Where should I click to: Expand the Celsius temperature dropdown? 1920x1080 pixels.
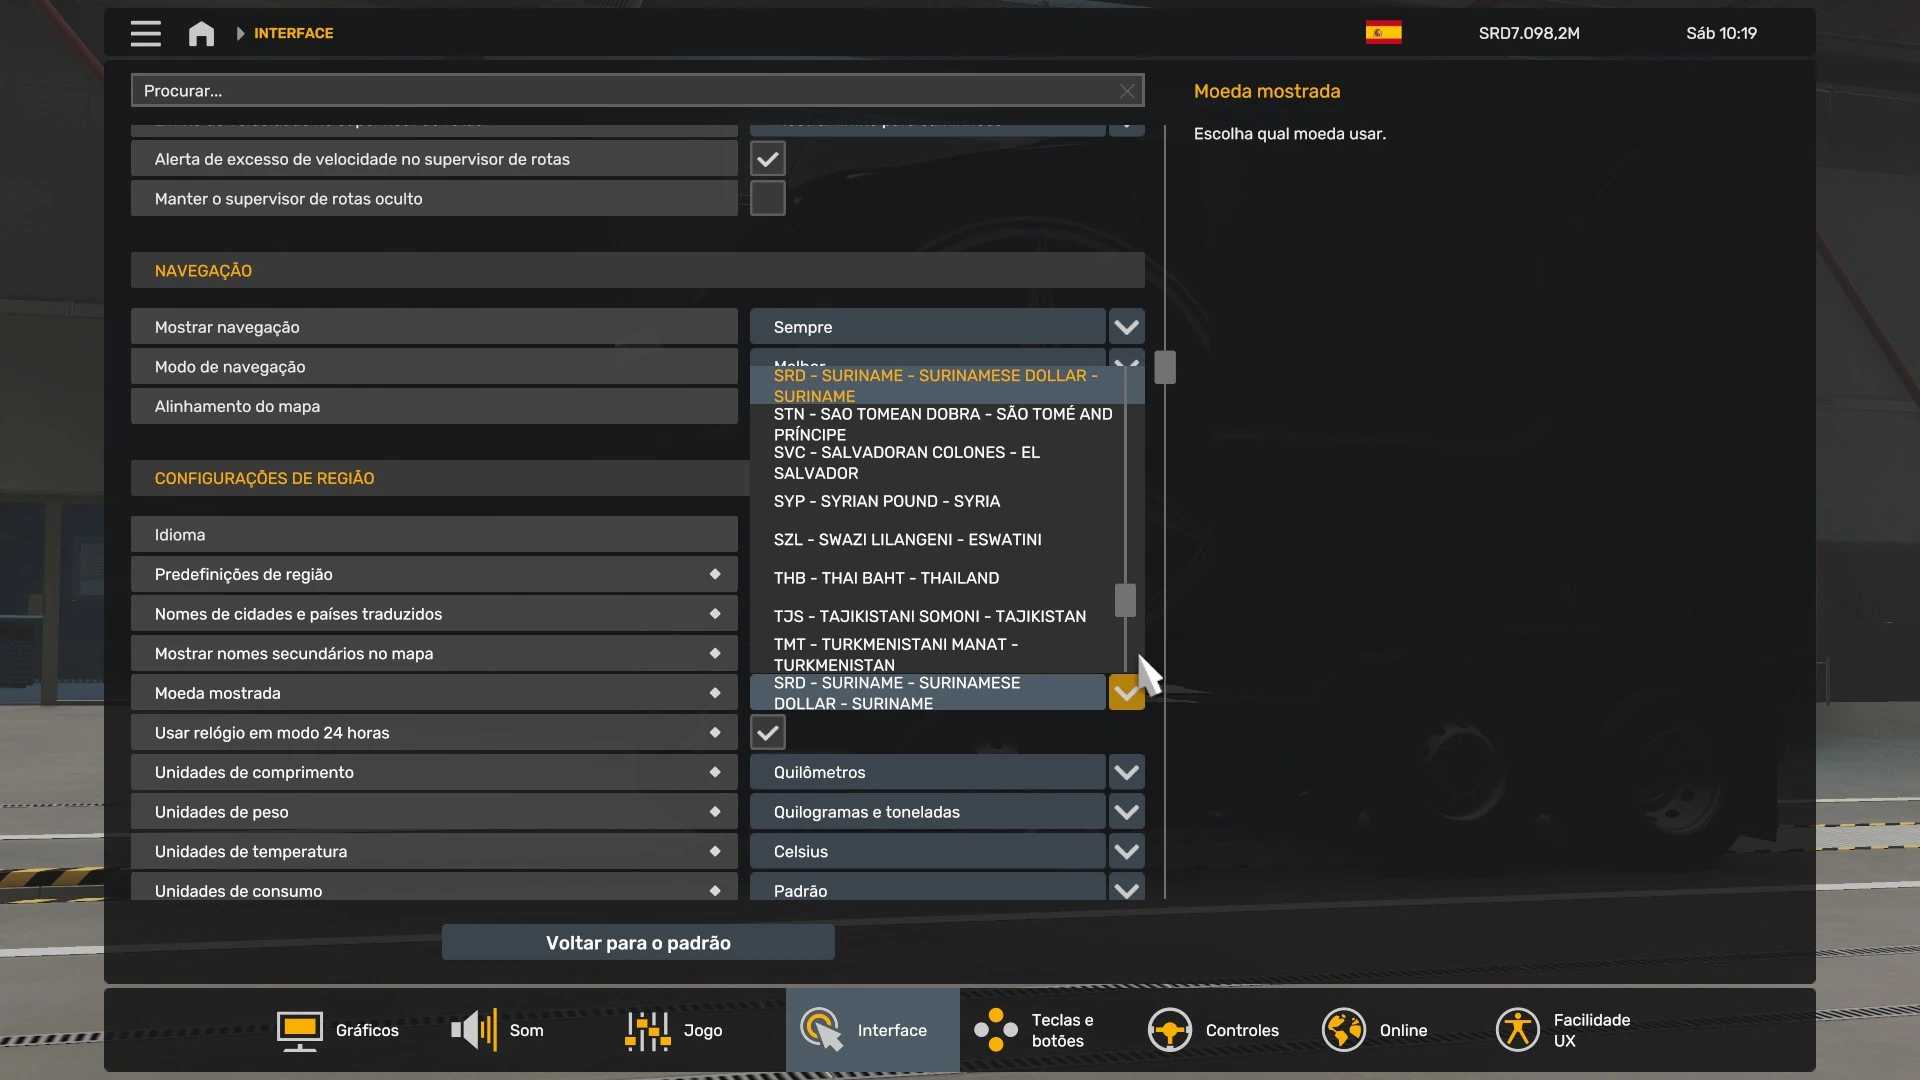[1126, 852]
